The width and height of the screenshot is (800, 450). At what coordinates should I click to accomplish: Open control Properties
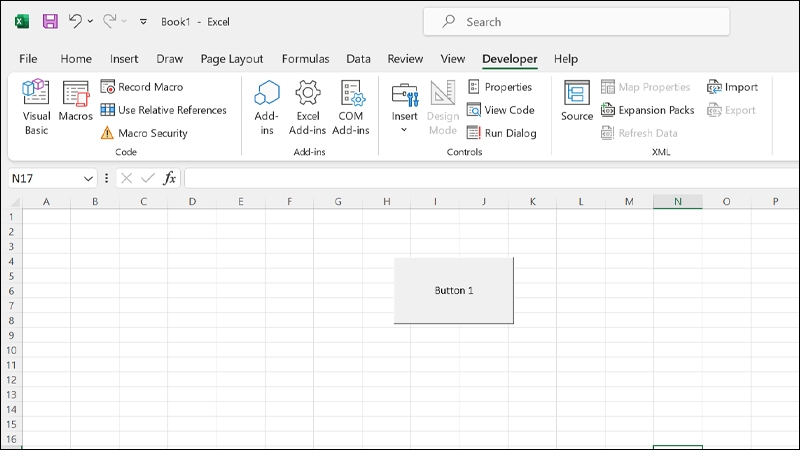click(500, 87)
